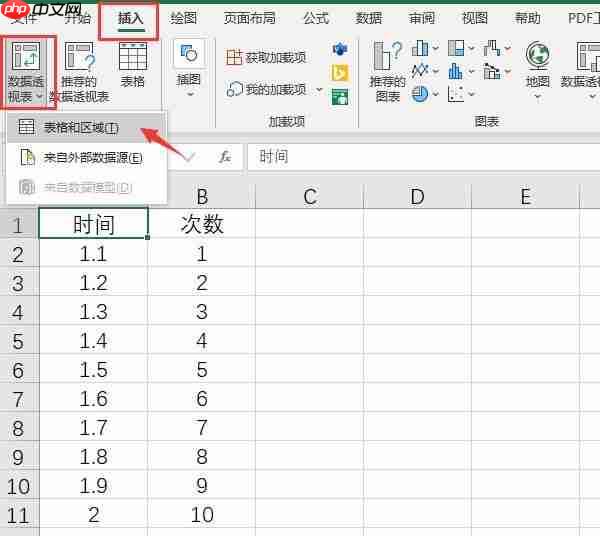Click the Bing Maps add-in icon
This screenshot has width=600, height=536.
click(340, 73)
